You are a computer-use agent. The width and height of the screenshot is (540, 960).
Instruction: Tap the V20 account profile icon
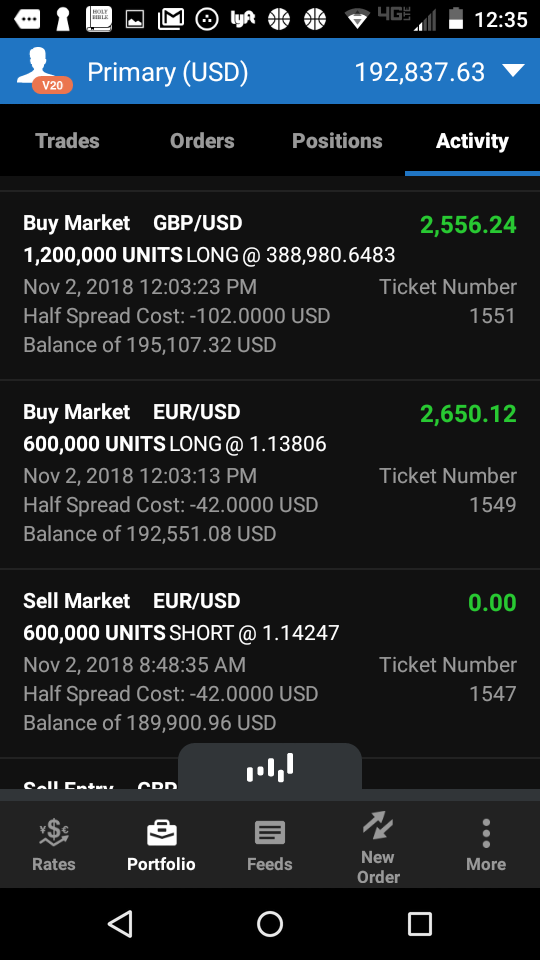click(x=44, y=71)
